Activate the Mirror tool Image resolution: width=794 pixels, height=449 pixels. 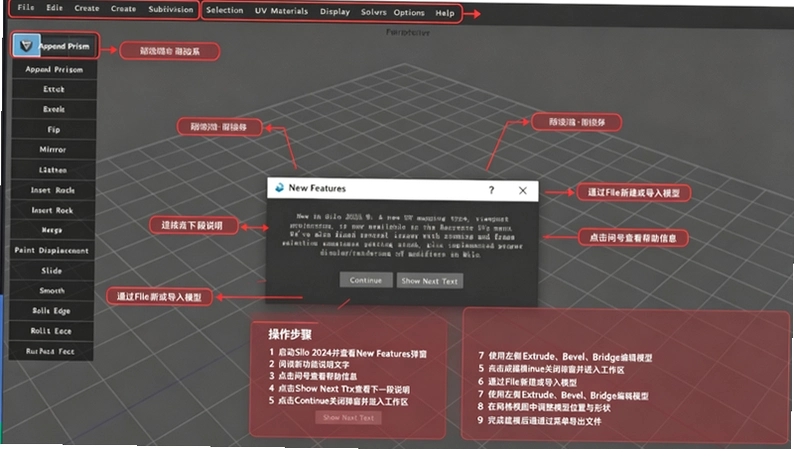point(53,149)
